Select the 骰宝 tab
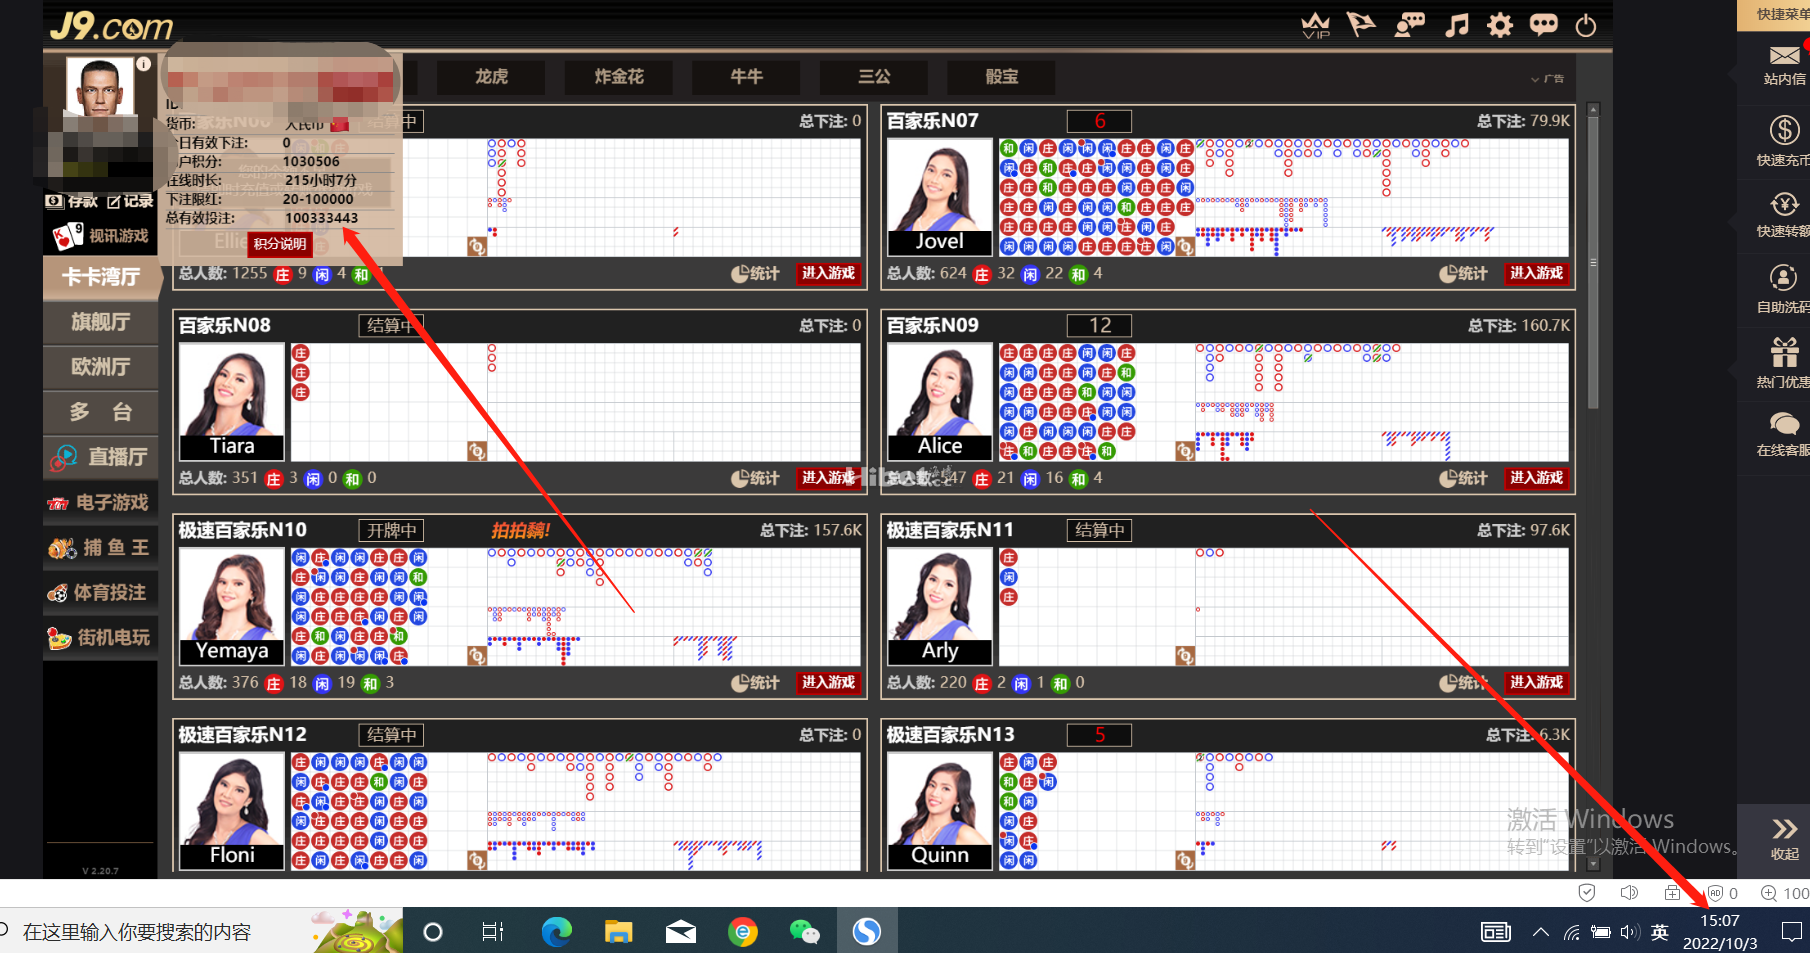The height and width of the screenshot is (953, 1810). point(1001,77)
